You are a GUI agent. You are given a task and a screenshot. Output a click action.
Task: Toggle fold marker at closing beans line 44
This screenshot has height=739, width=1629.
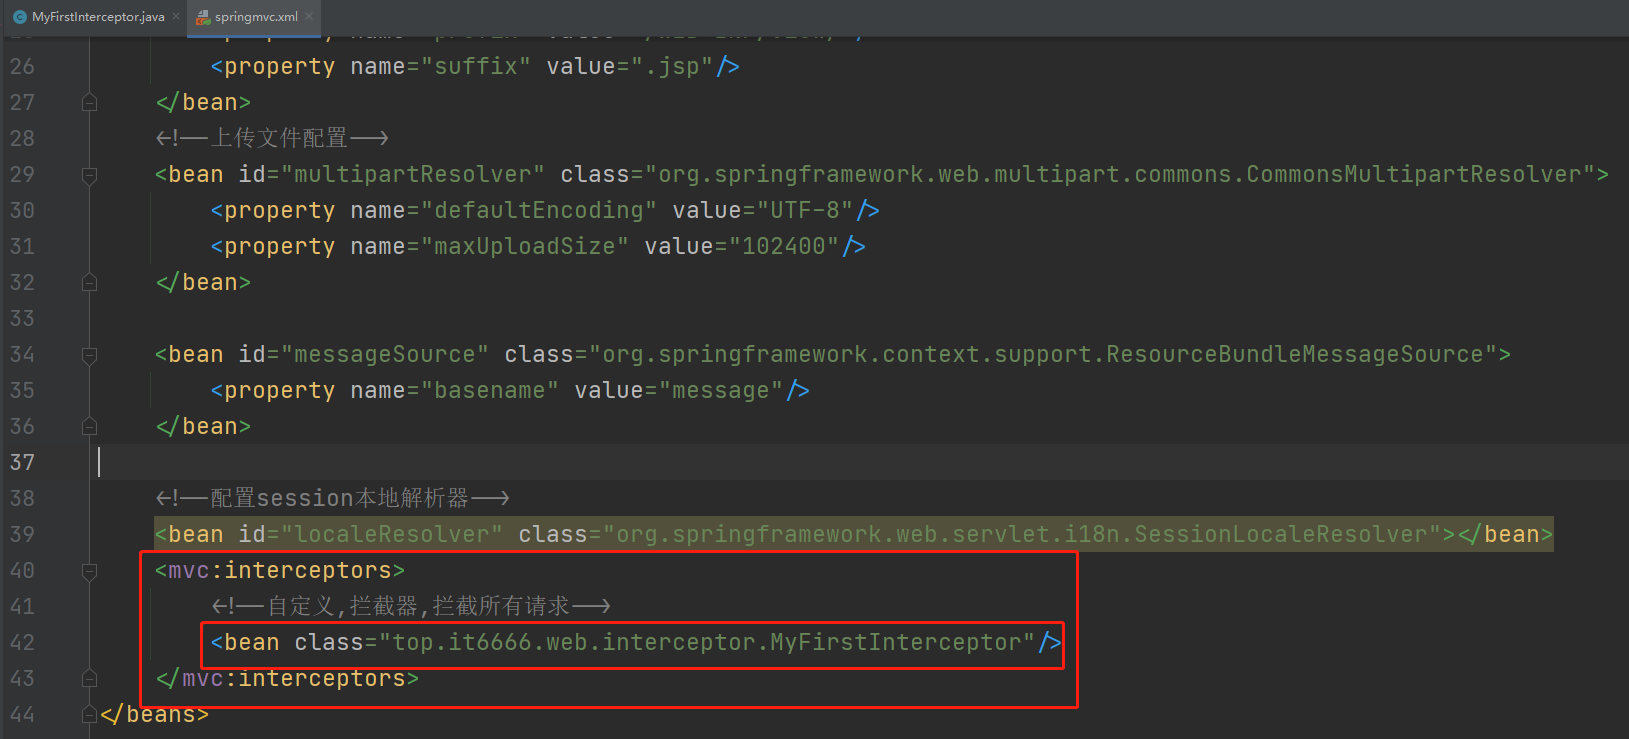[89, 714]
